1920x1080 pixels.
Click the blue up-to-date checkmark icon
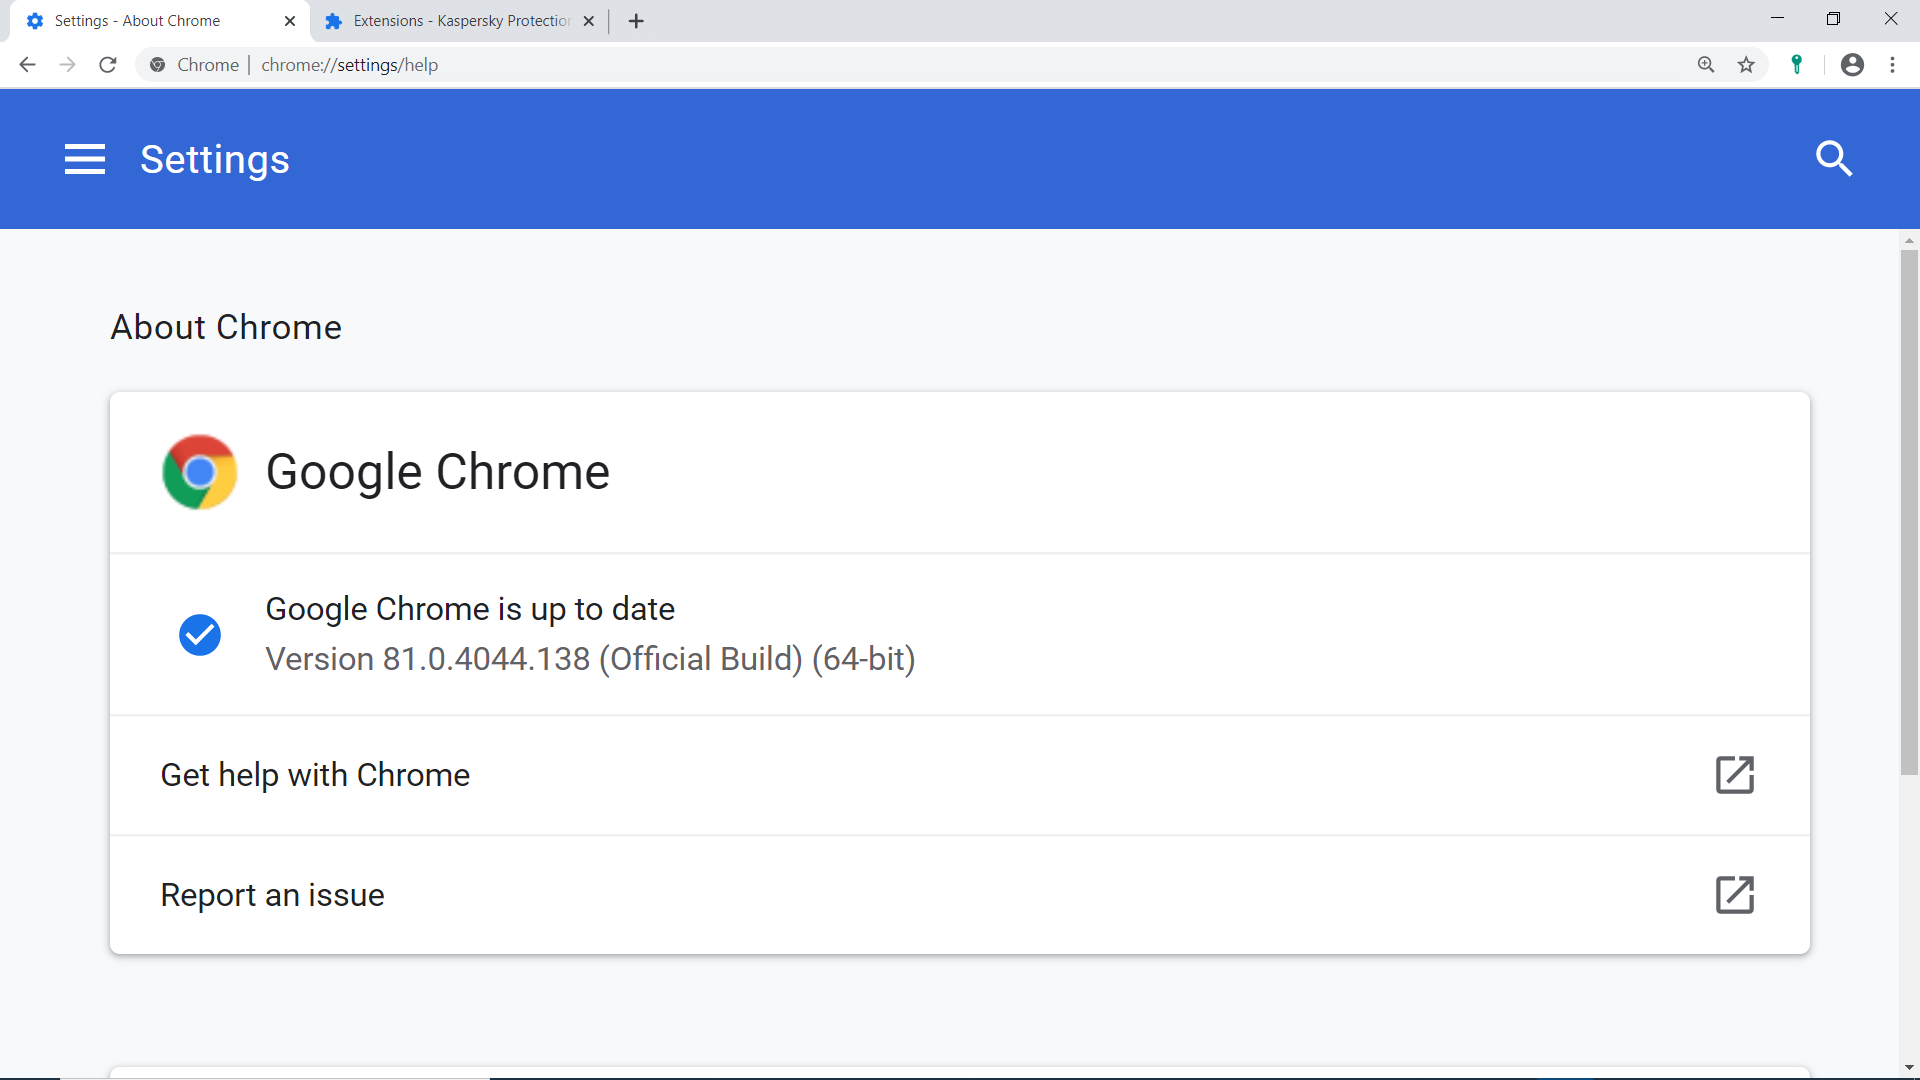click(x=200, y=635)
